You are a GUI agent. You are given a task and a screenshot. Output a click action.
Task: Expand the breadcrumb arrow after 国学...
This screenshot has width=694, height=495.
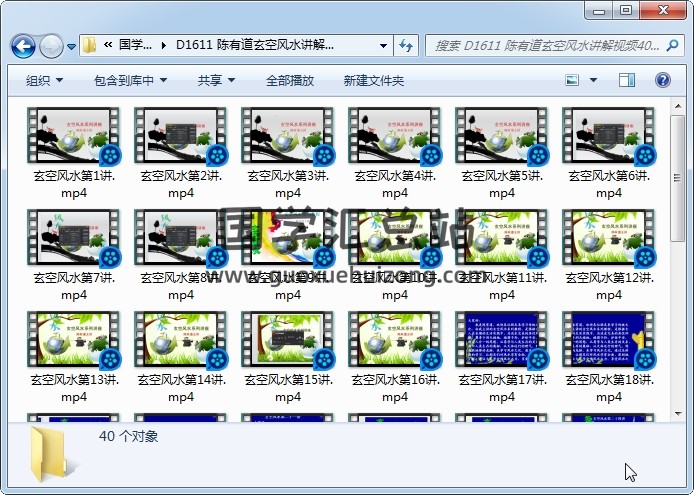[x=164, y=45]
